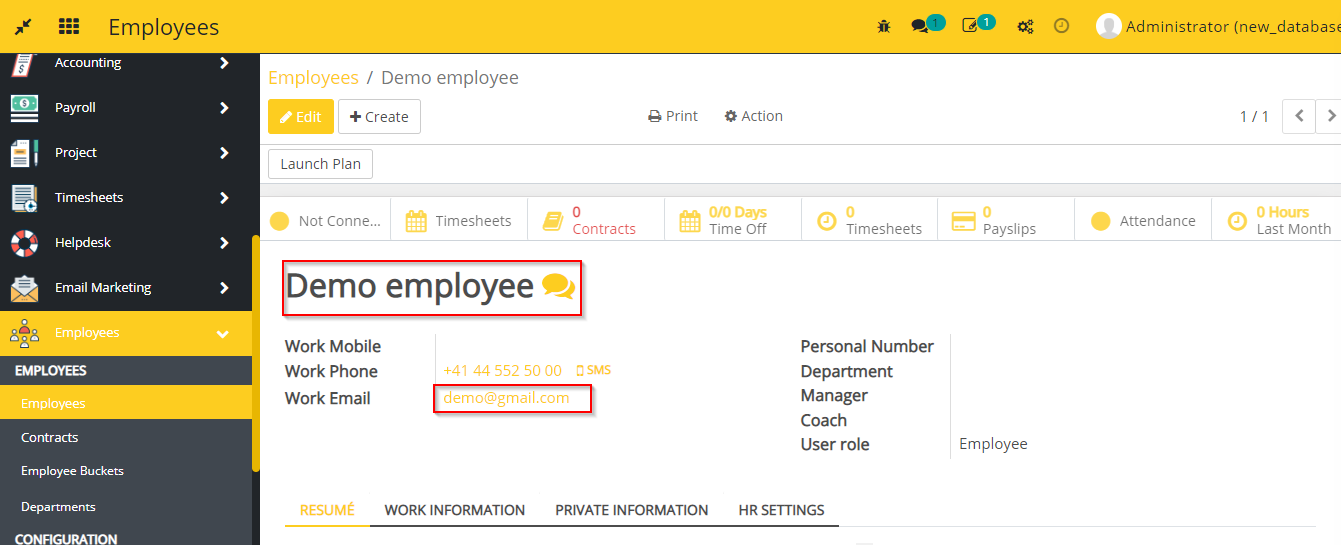1341x545 pixels.
Task: Click the Email Marketing envelope icon
Action: point(24,288)
